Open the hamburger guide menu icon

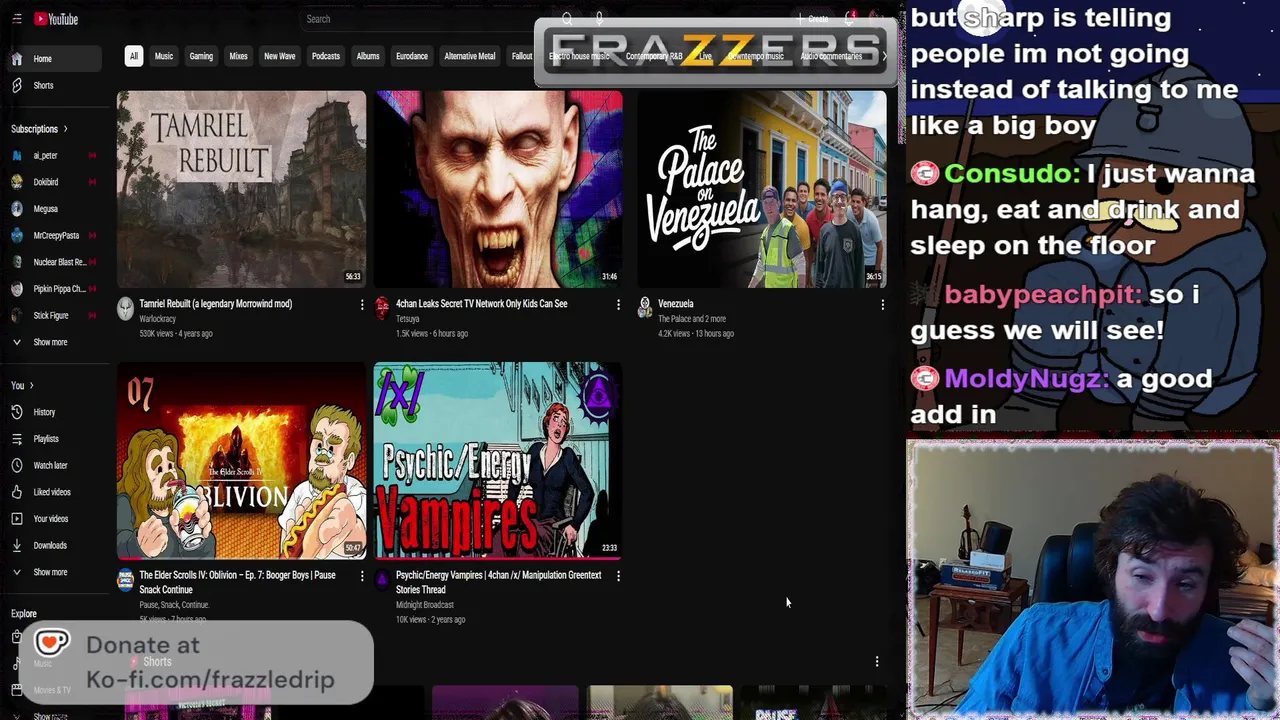(x=16, y=19)
